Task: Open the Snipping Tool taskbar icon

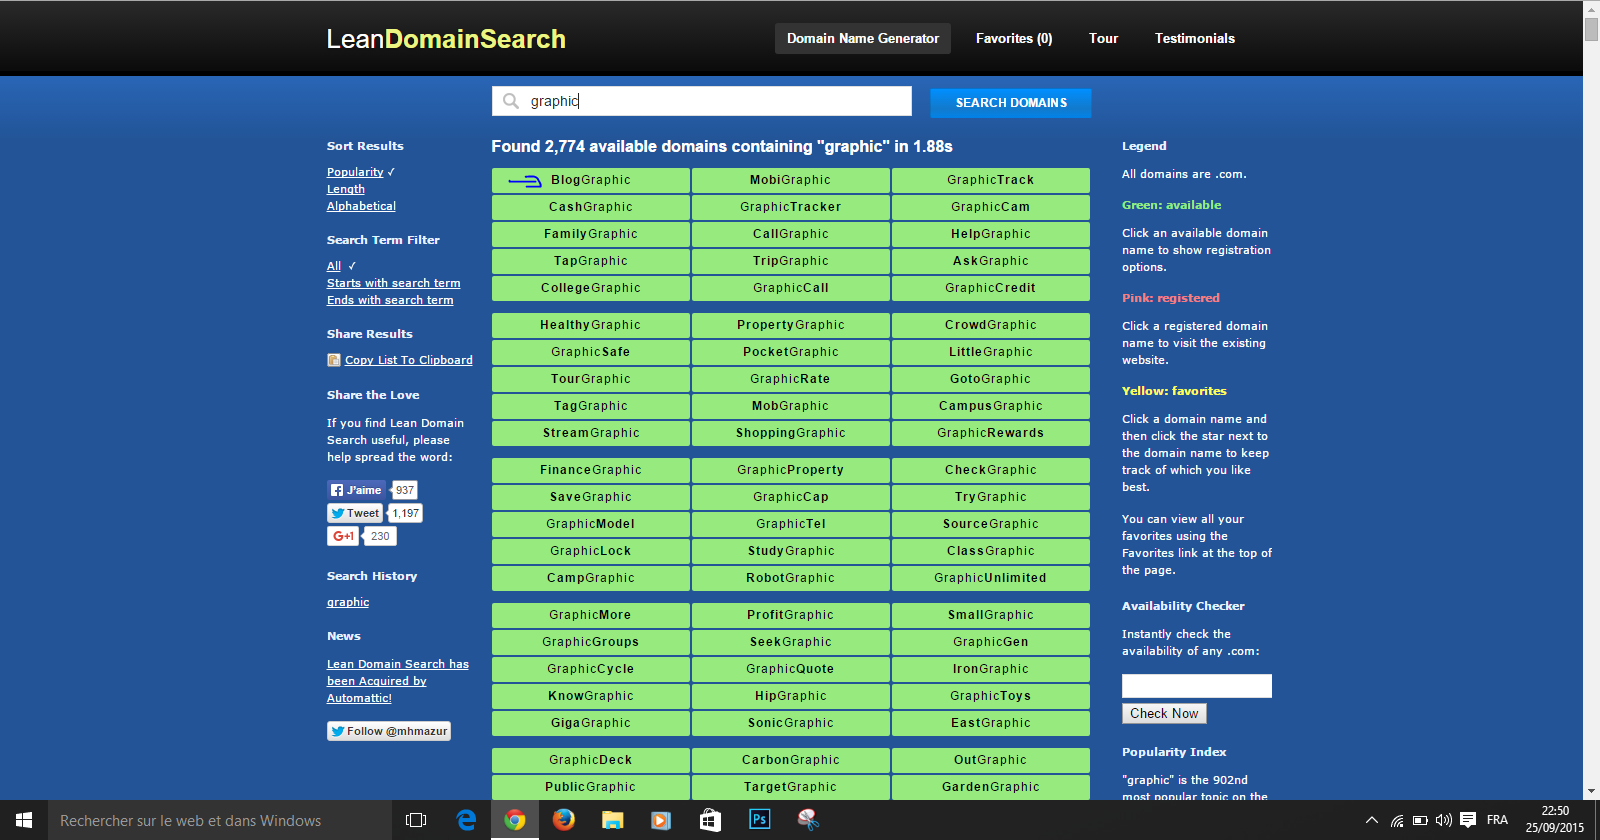Action: [x=808, y=820]
